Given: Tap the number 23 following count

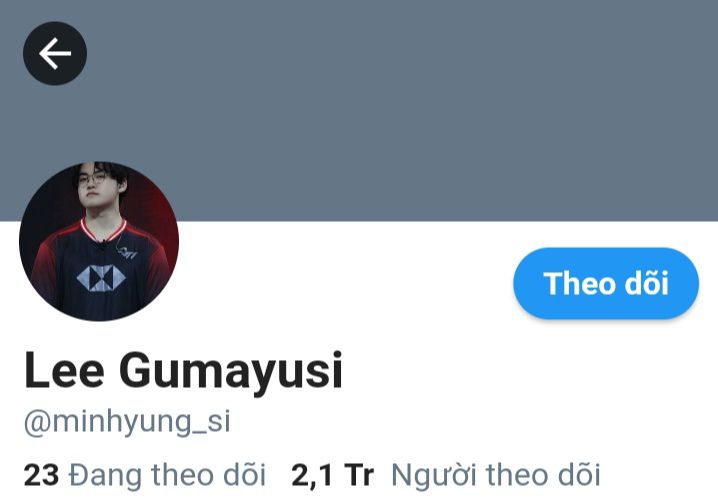Looking at the screenshot, I should (41, 475).
